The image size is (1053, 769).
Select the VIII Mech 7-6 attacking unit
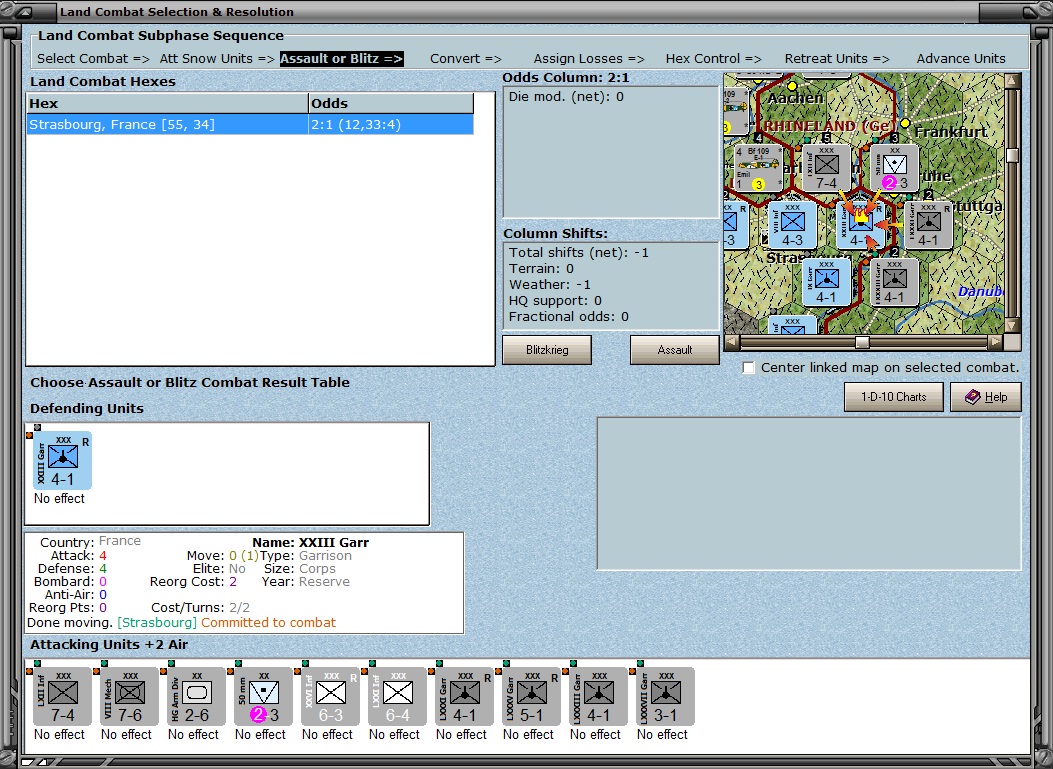point(130,696)
